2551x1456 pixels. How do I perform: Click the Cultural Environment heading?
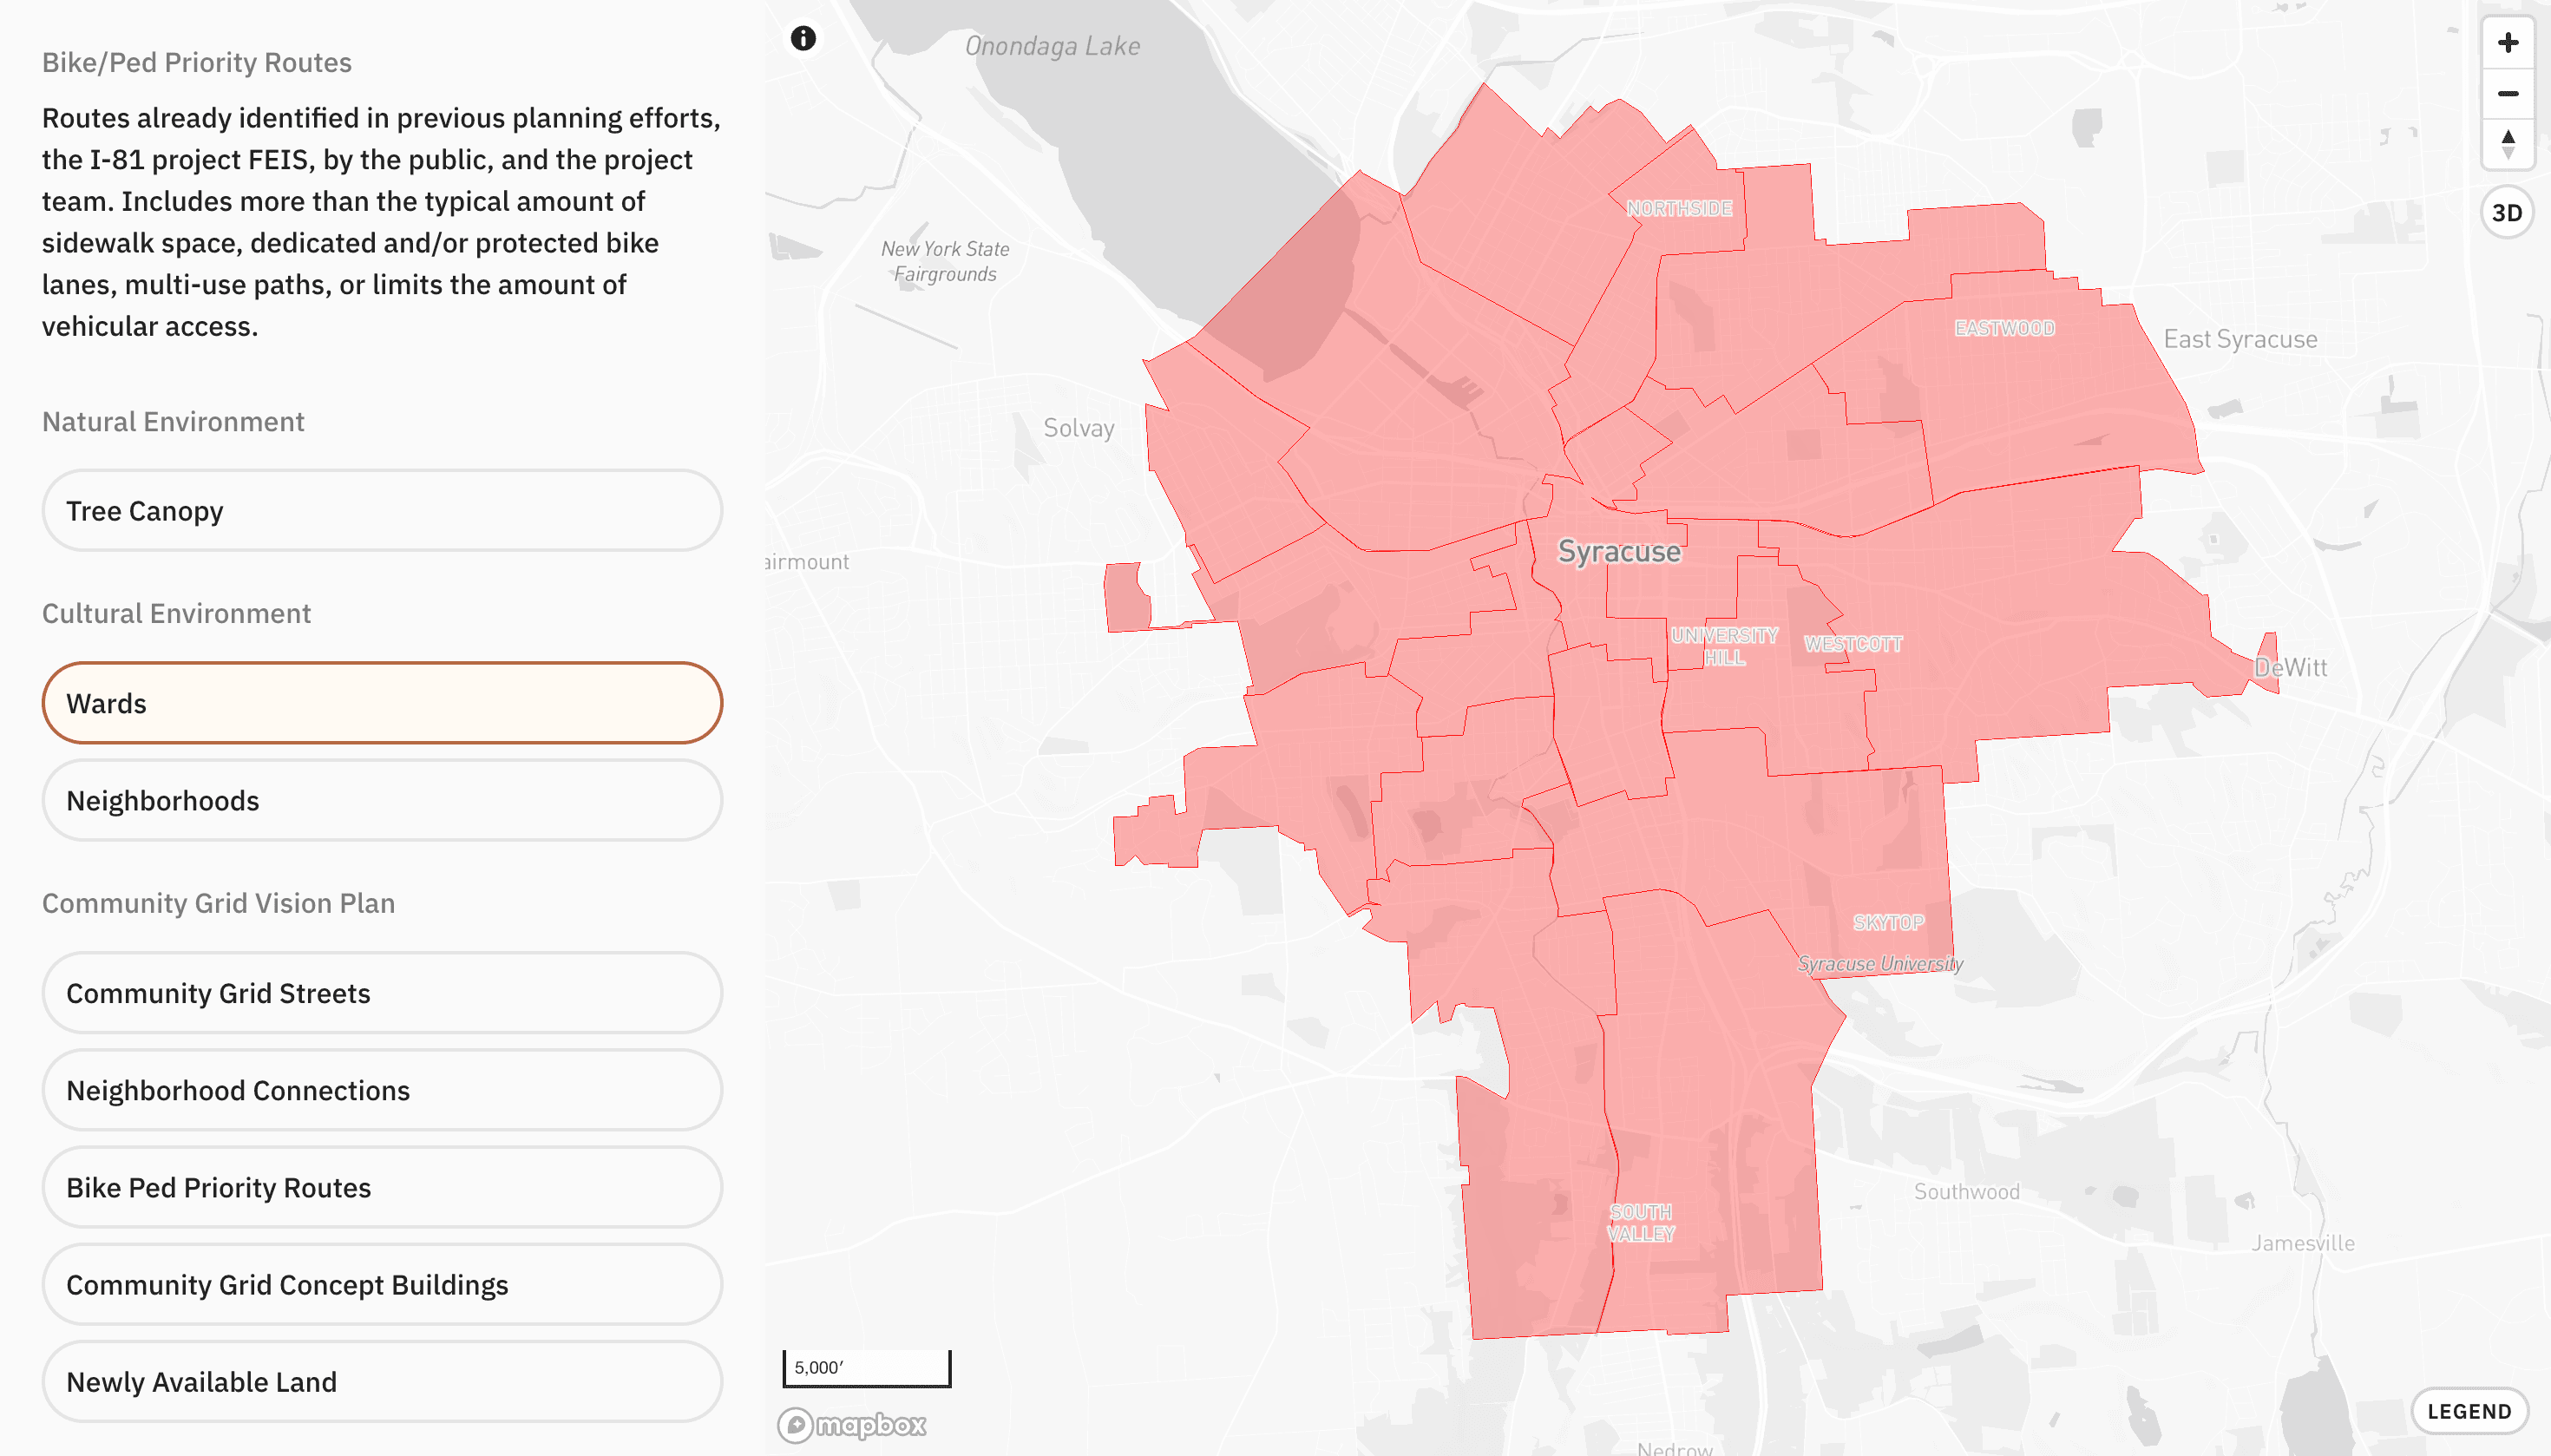pyautogui.click(x=176, y=614)
